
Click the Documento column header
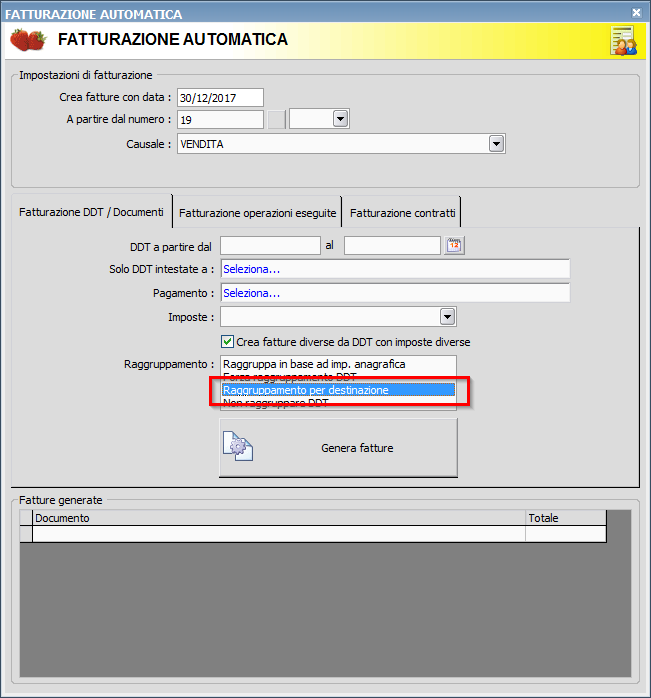(x=279, y=518)
